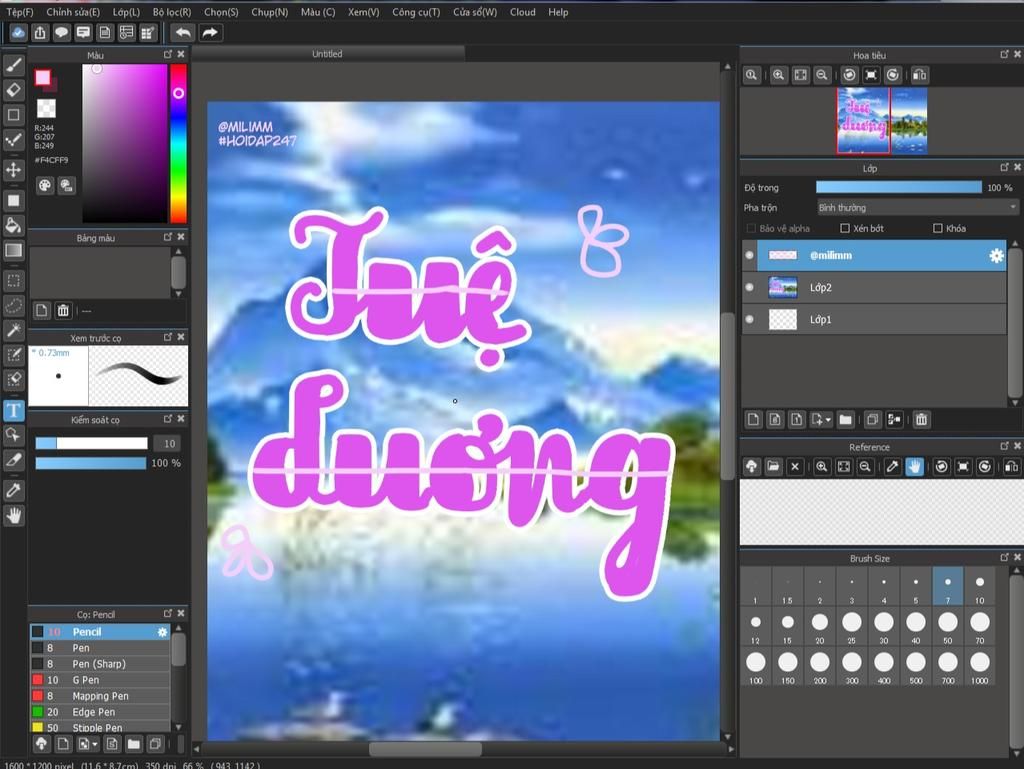Toggle the Khóa lock checkbox
This screenshot has height=769, width=1024.
pos(938,228)
